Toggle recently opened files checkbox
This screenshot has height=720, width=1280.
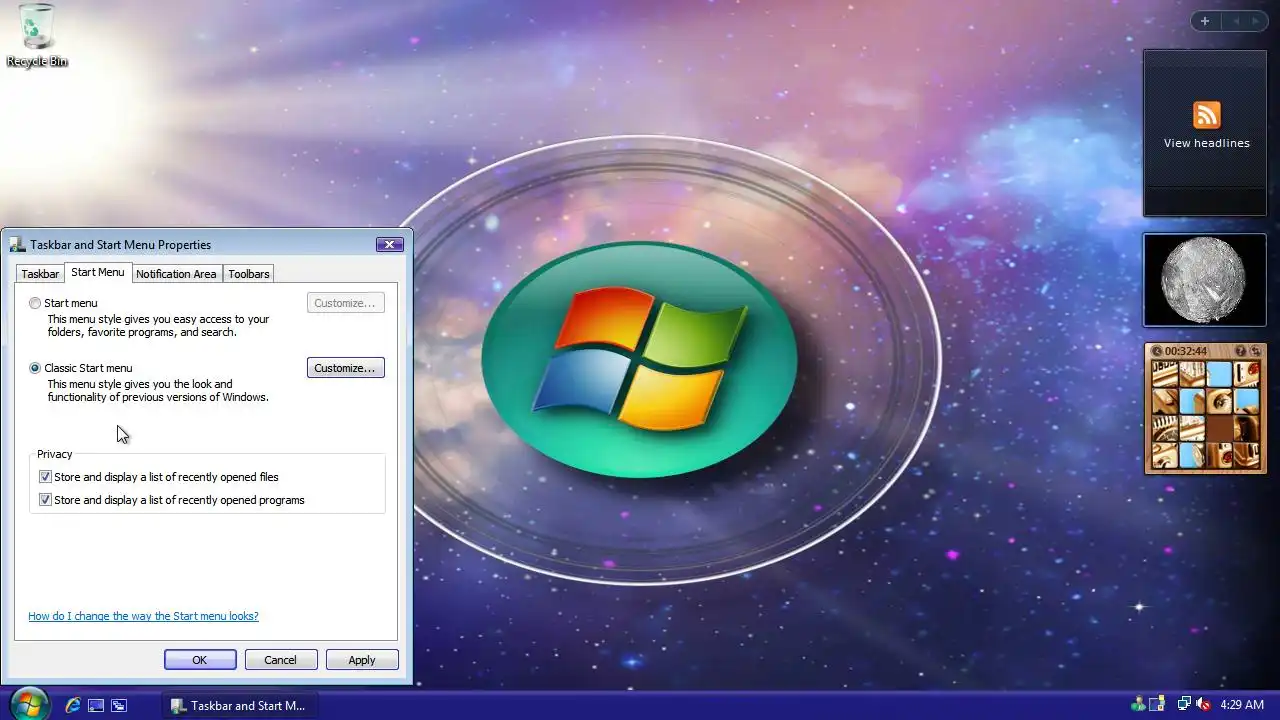pos(45,477)
